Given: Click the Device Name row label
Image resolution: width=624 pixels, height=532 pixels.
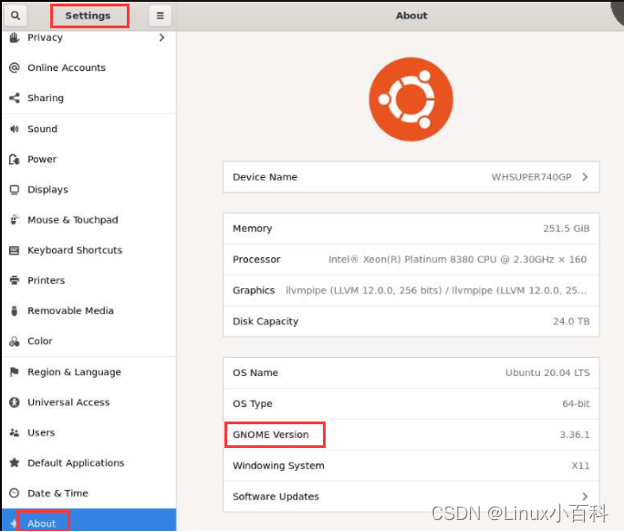Looking at the screenshot, I should pos(265,177).
